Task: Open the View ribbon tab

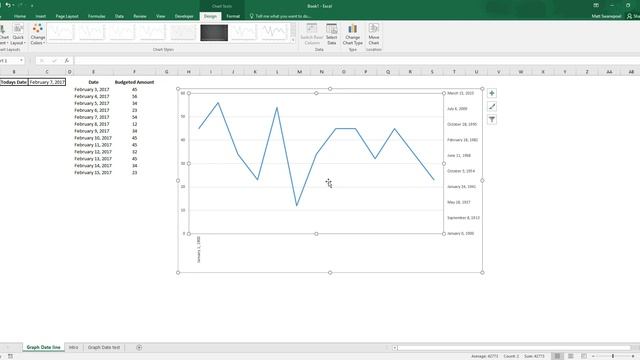Action: [160, 16]
